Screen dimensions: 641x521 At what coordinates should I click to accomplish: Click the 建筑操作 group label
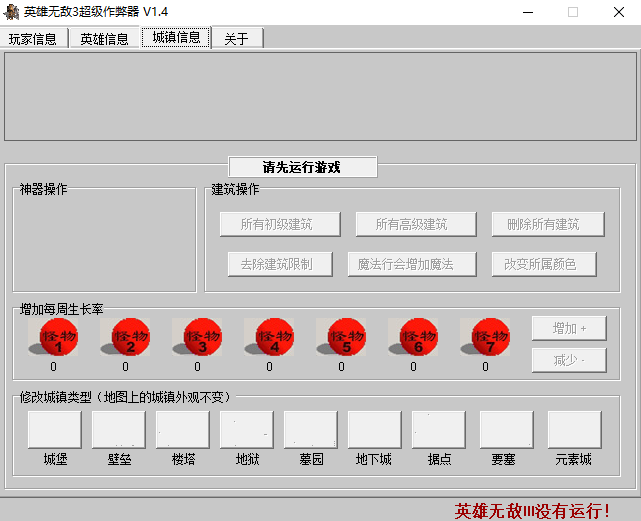point(235,189)
